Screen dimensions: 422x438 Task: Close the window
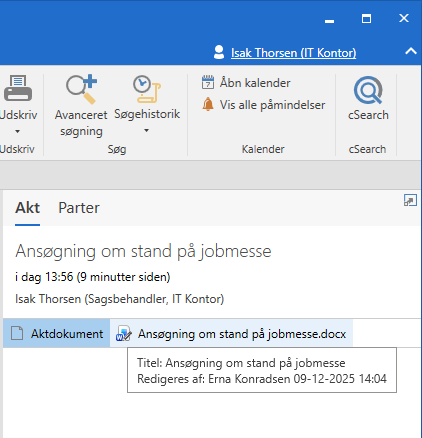[404, 18]
